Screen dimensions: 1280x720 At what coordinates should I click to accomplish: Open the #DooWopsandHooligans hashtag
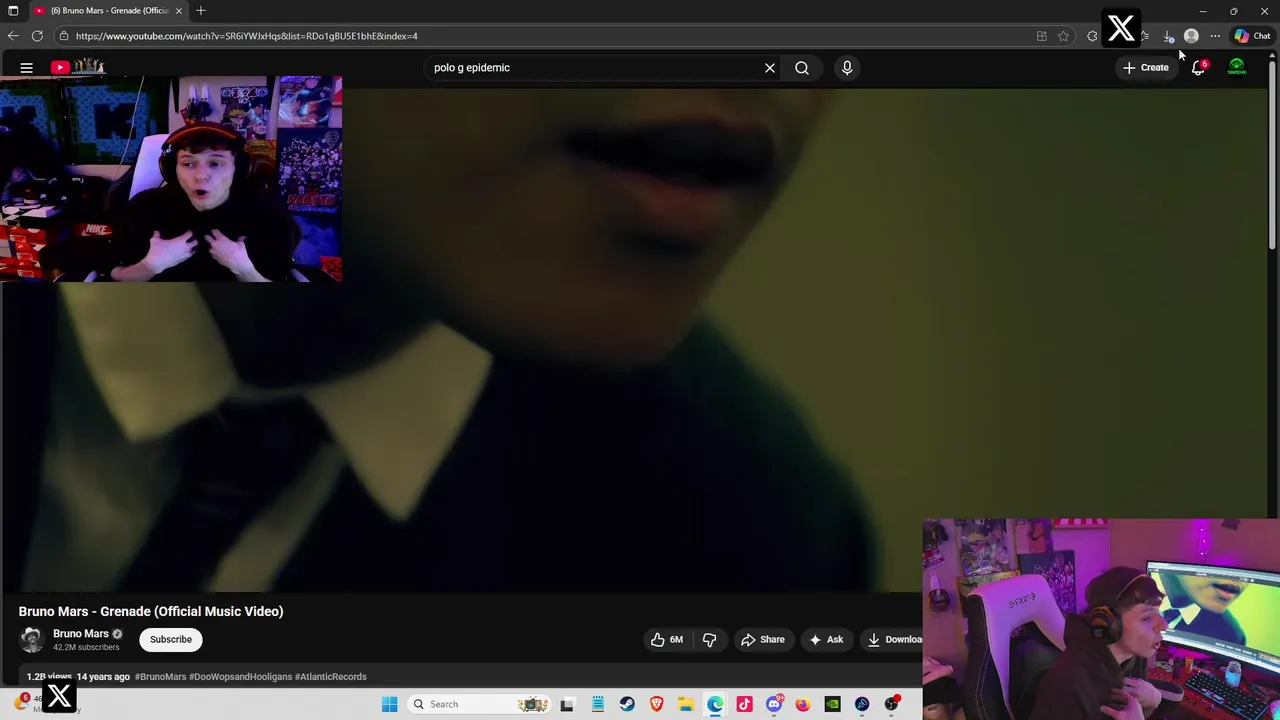pos(240,677)
